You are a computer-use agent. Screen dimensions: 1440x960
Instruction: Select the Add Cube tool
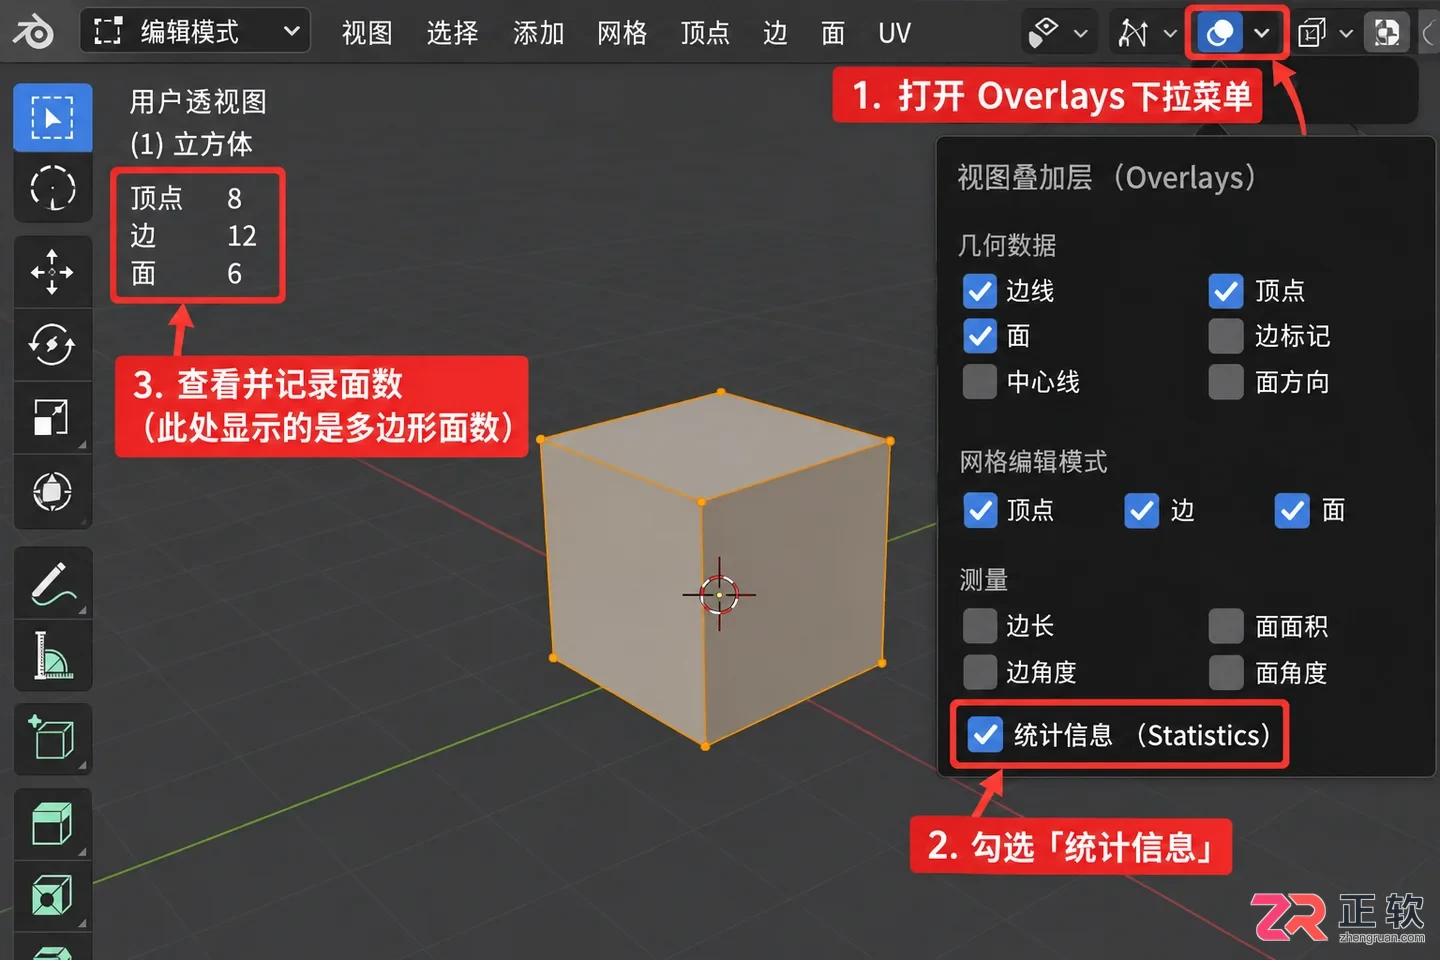point(53,739)
